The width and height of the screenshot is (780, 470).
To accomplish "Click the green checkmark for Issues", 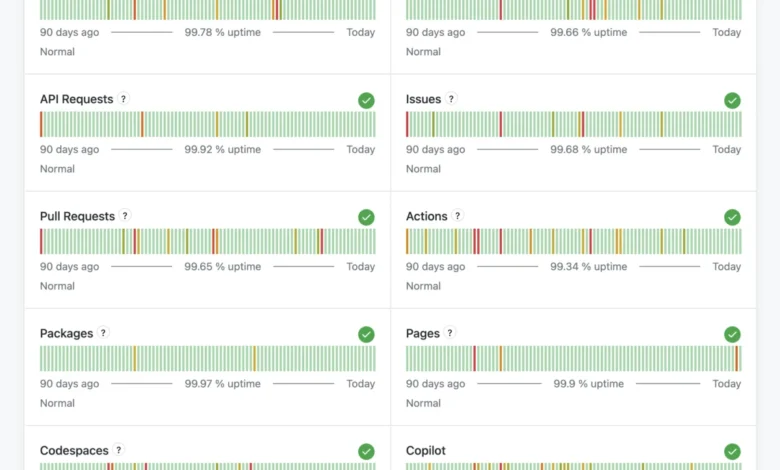I will [x=732, y=100].
